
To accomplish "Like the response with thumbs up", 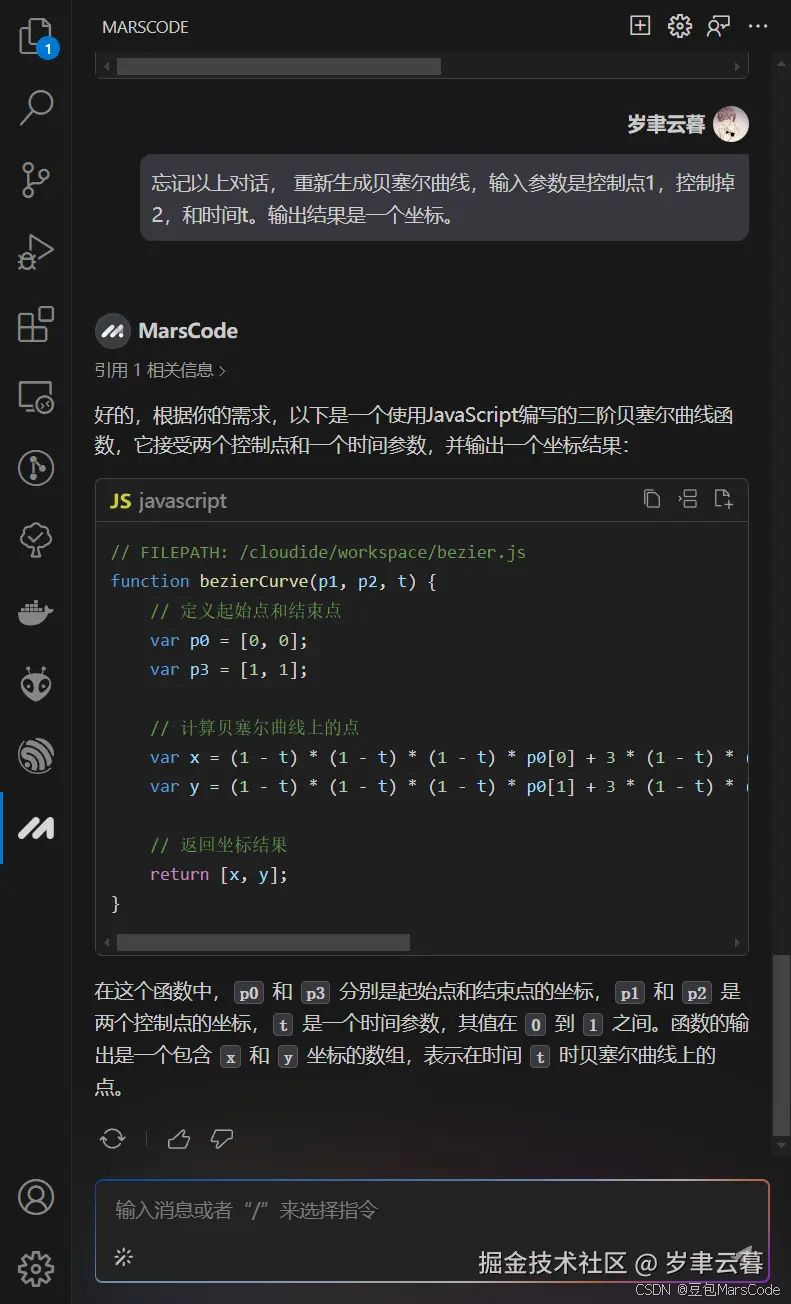I will 179,1138.
